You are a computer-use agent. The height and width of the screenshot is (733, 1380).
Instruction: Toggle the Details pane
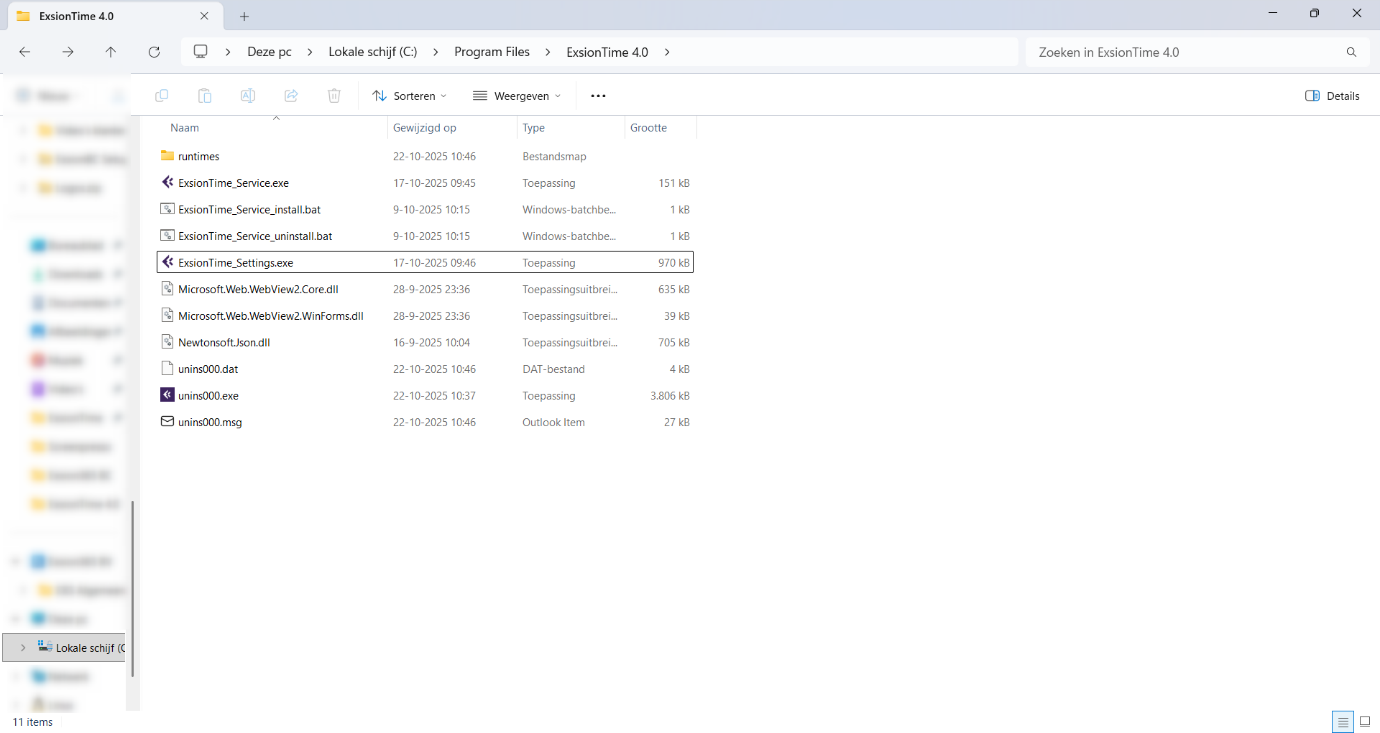click(x=1332, y=96)
